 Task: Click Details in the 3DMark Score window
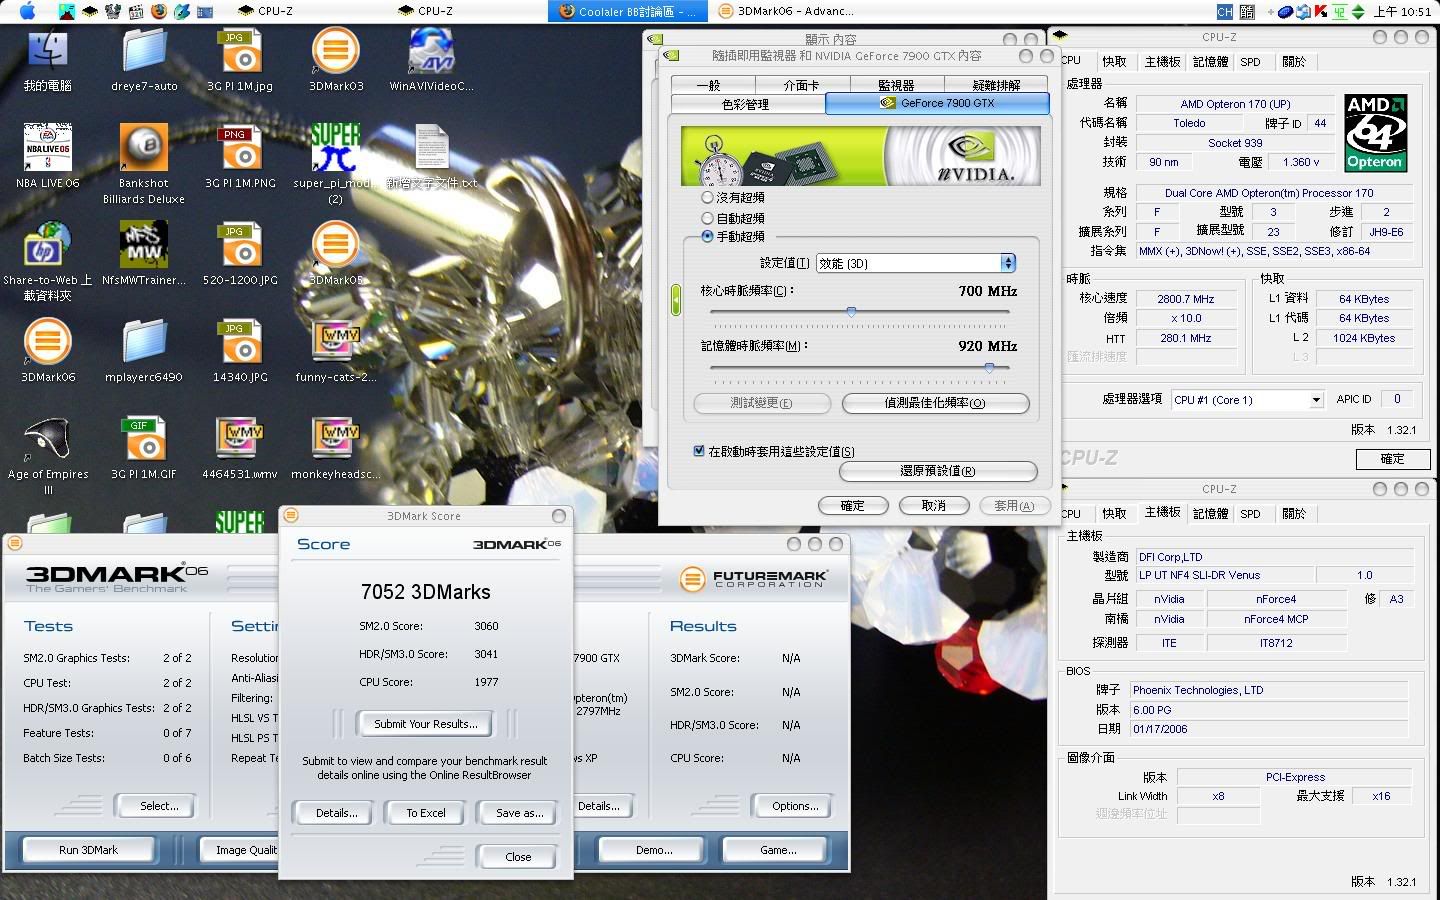click(336, 813)
